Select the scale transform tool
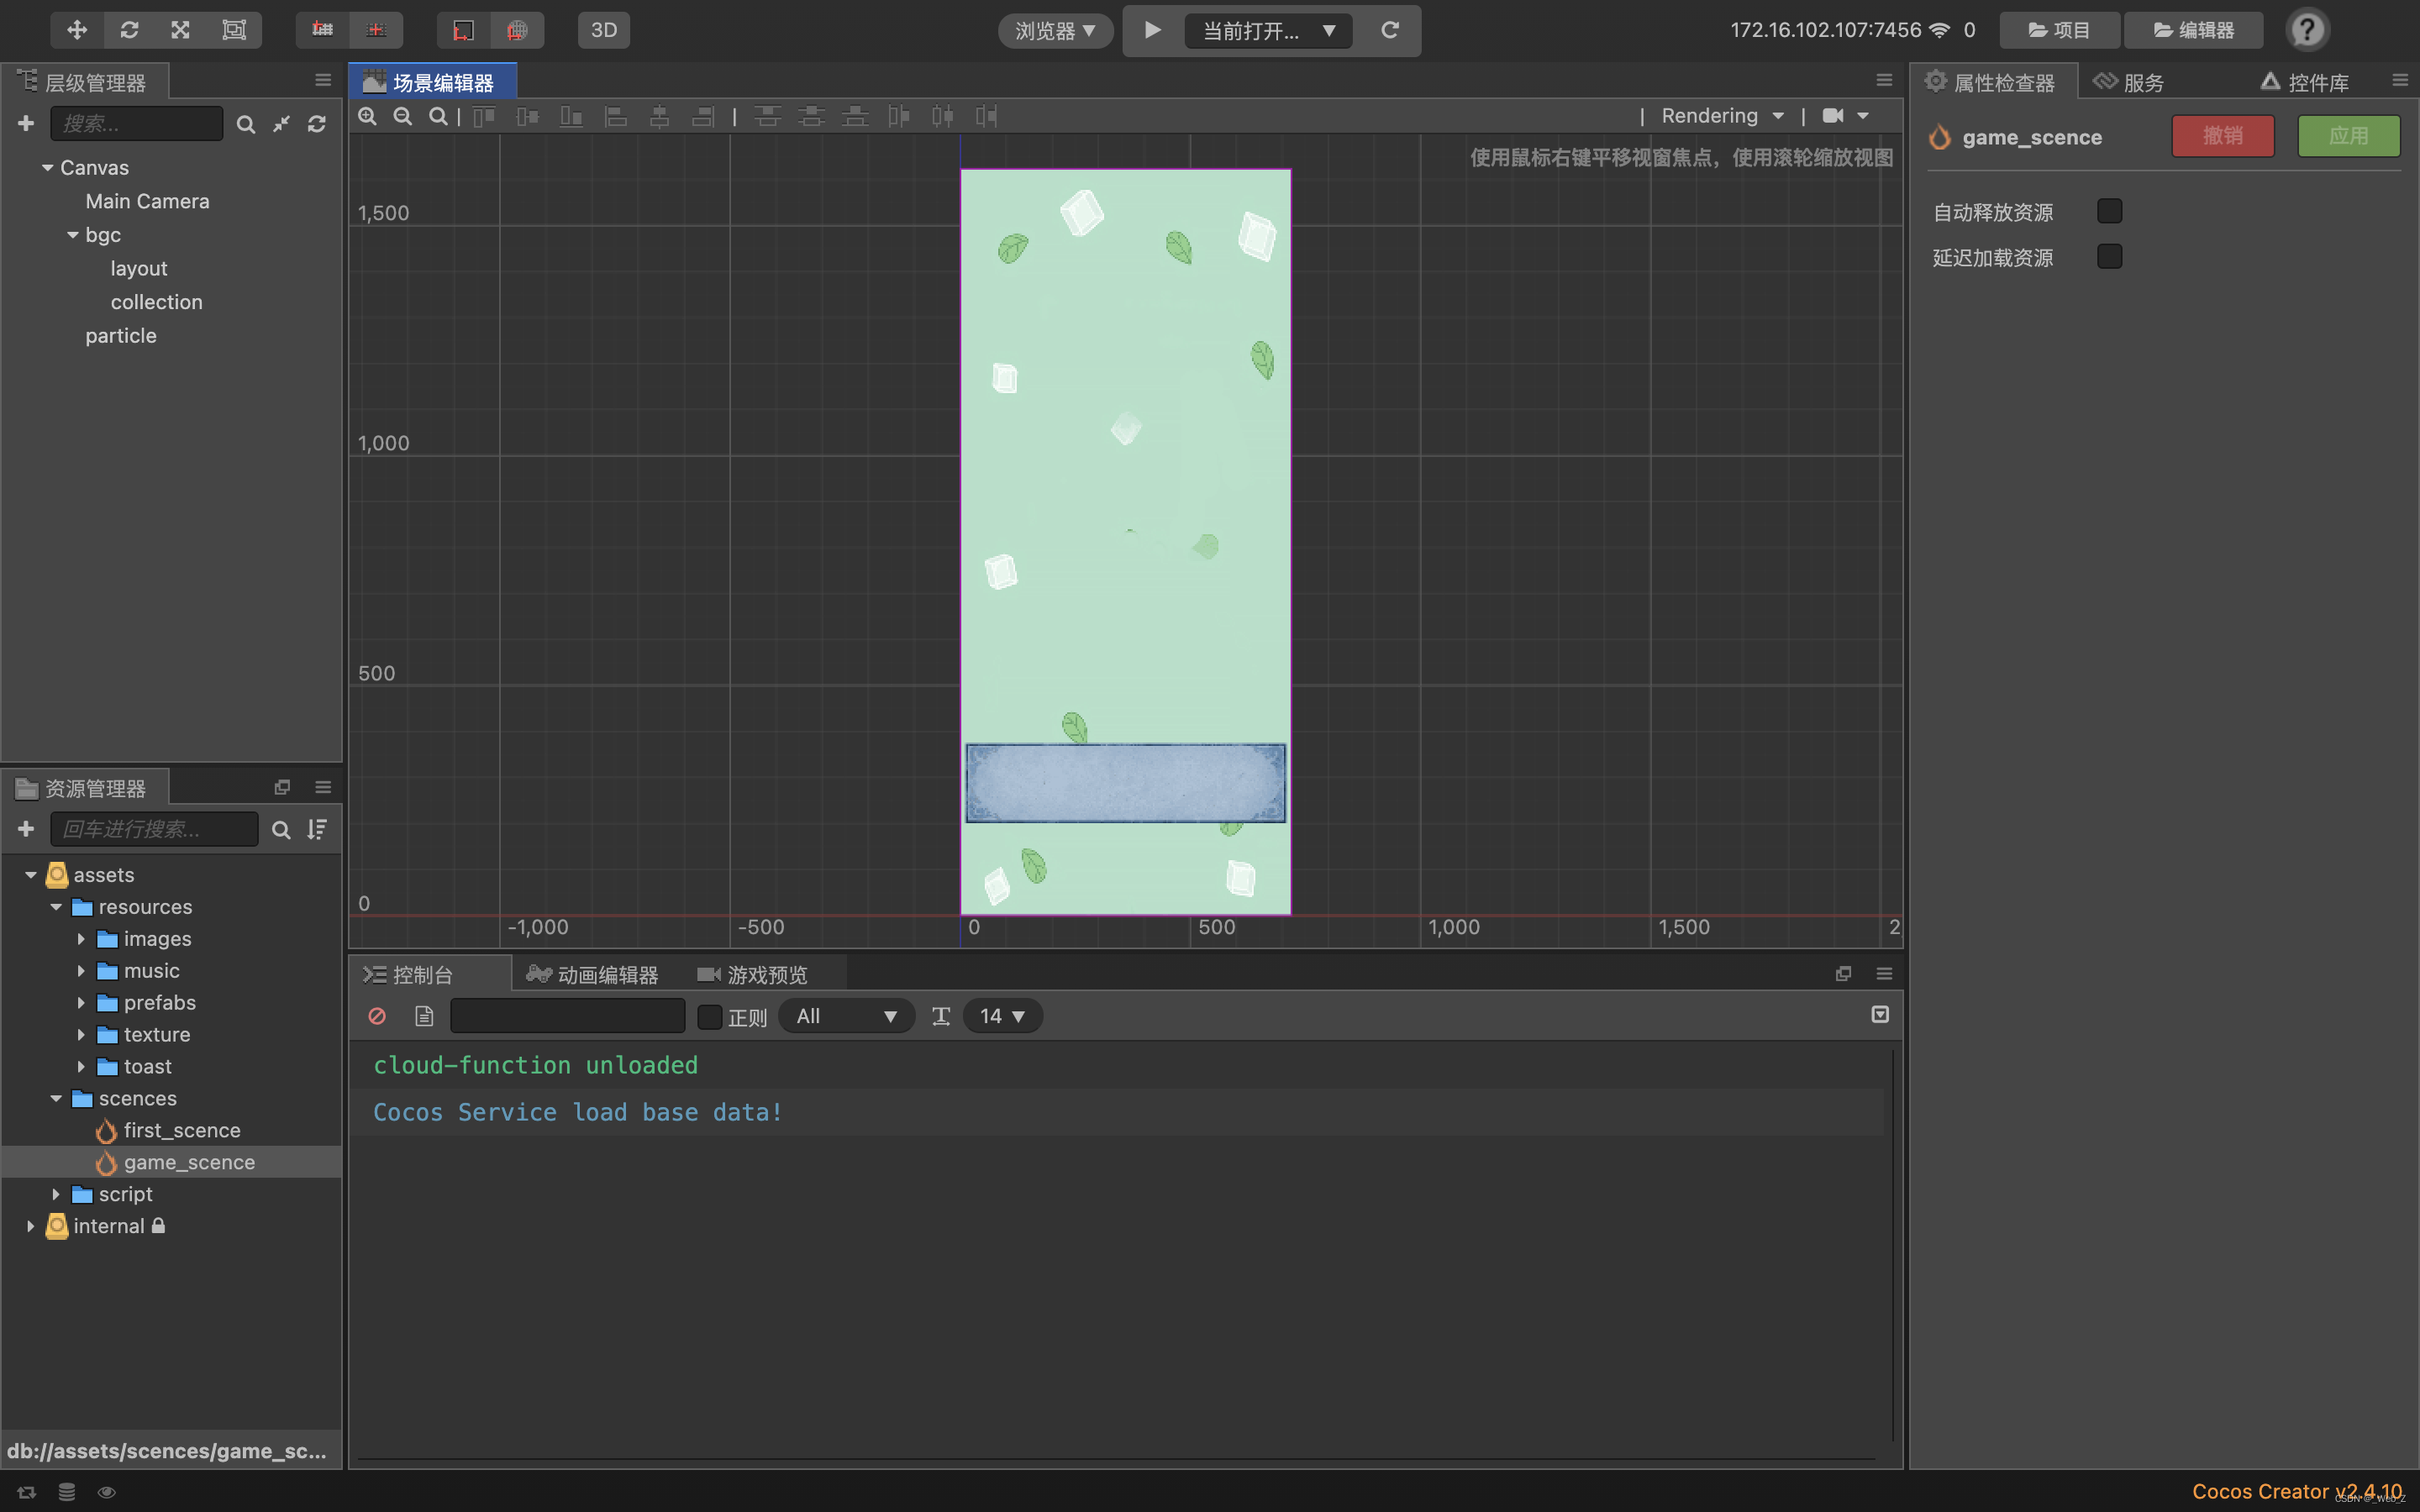This screenshot has height=1512, width=2420. (181, 30)
